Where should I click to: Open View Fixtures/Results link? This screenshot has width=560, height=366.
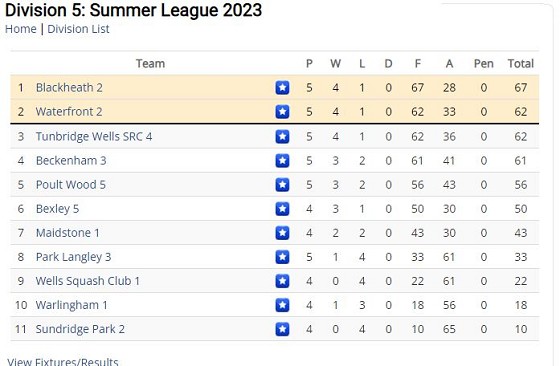(63, 361)
